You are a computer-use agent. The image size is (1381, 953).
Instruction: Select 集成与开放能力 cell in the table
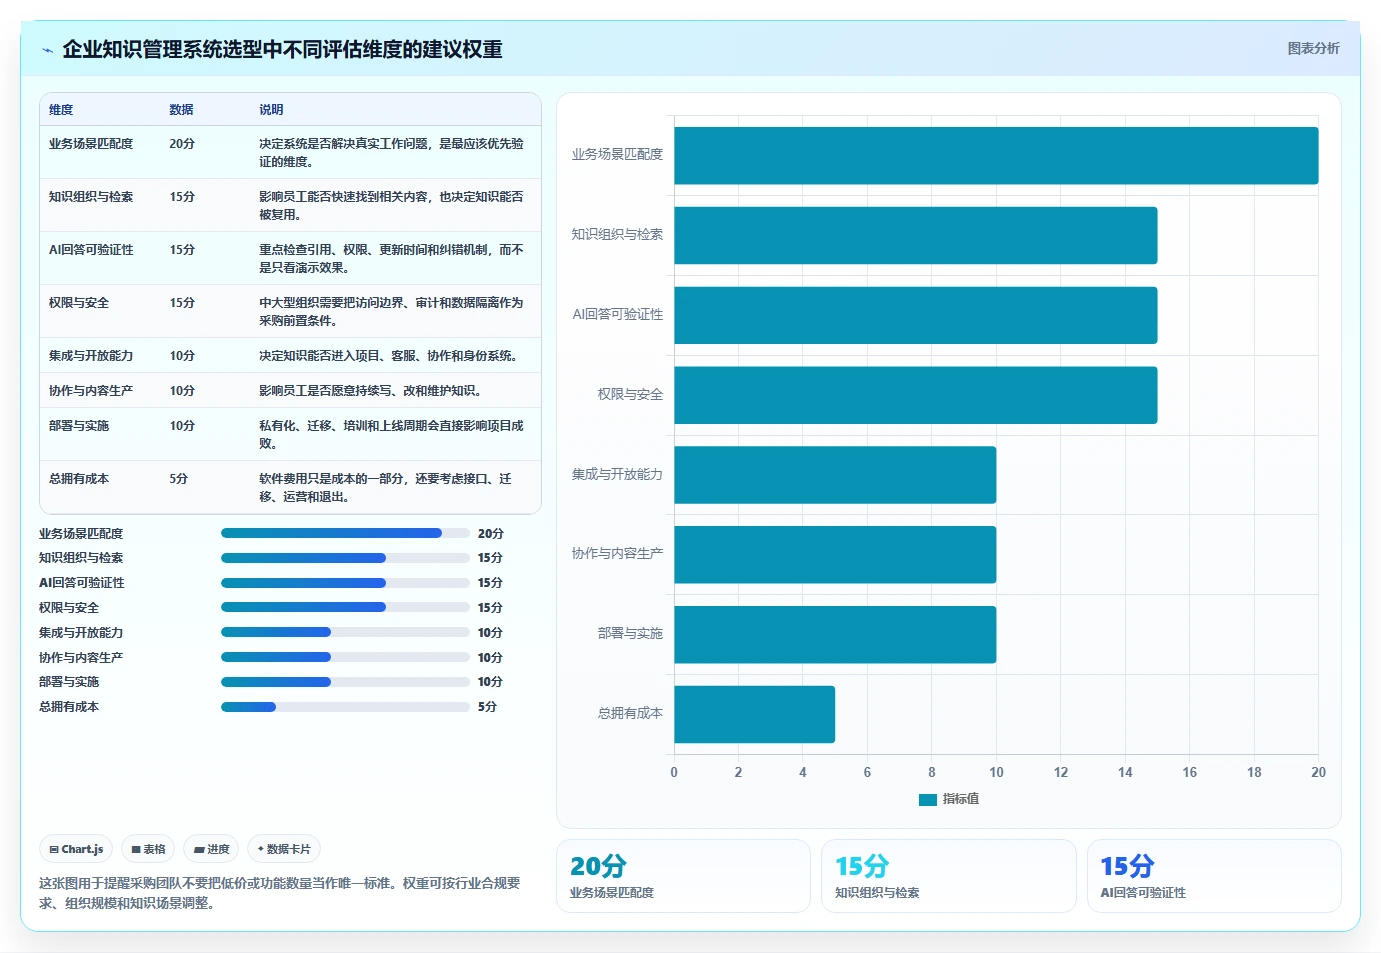click(91, 356)
